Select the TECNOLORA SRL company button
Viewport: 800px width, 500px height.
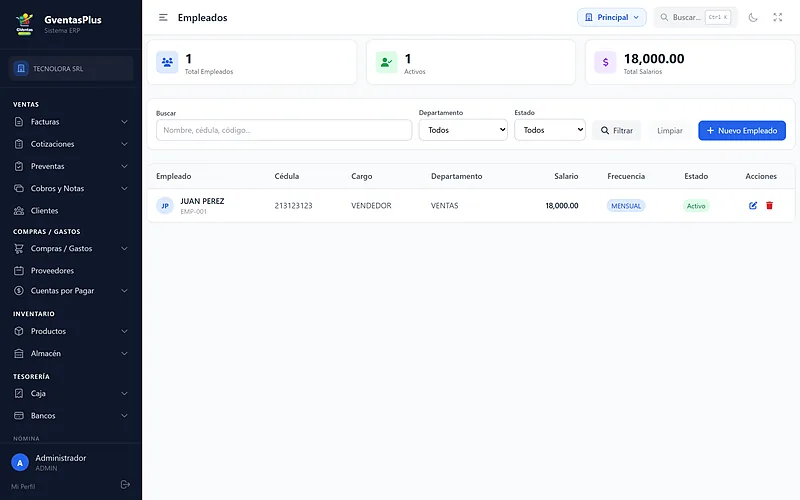coord(71,68)
